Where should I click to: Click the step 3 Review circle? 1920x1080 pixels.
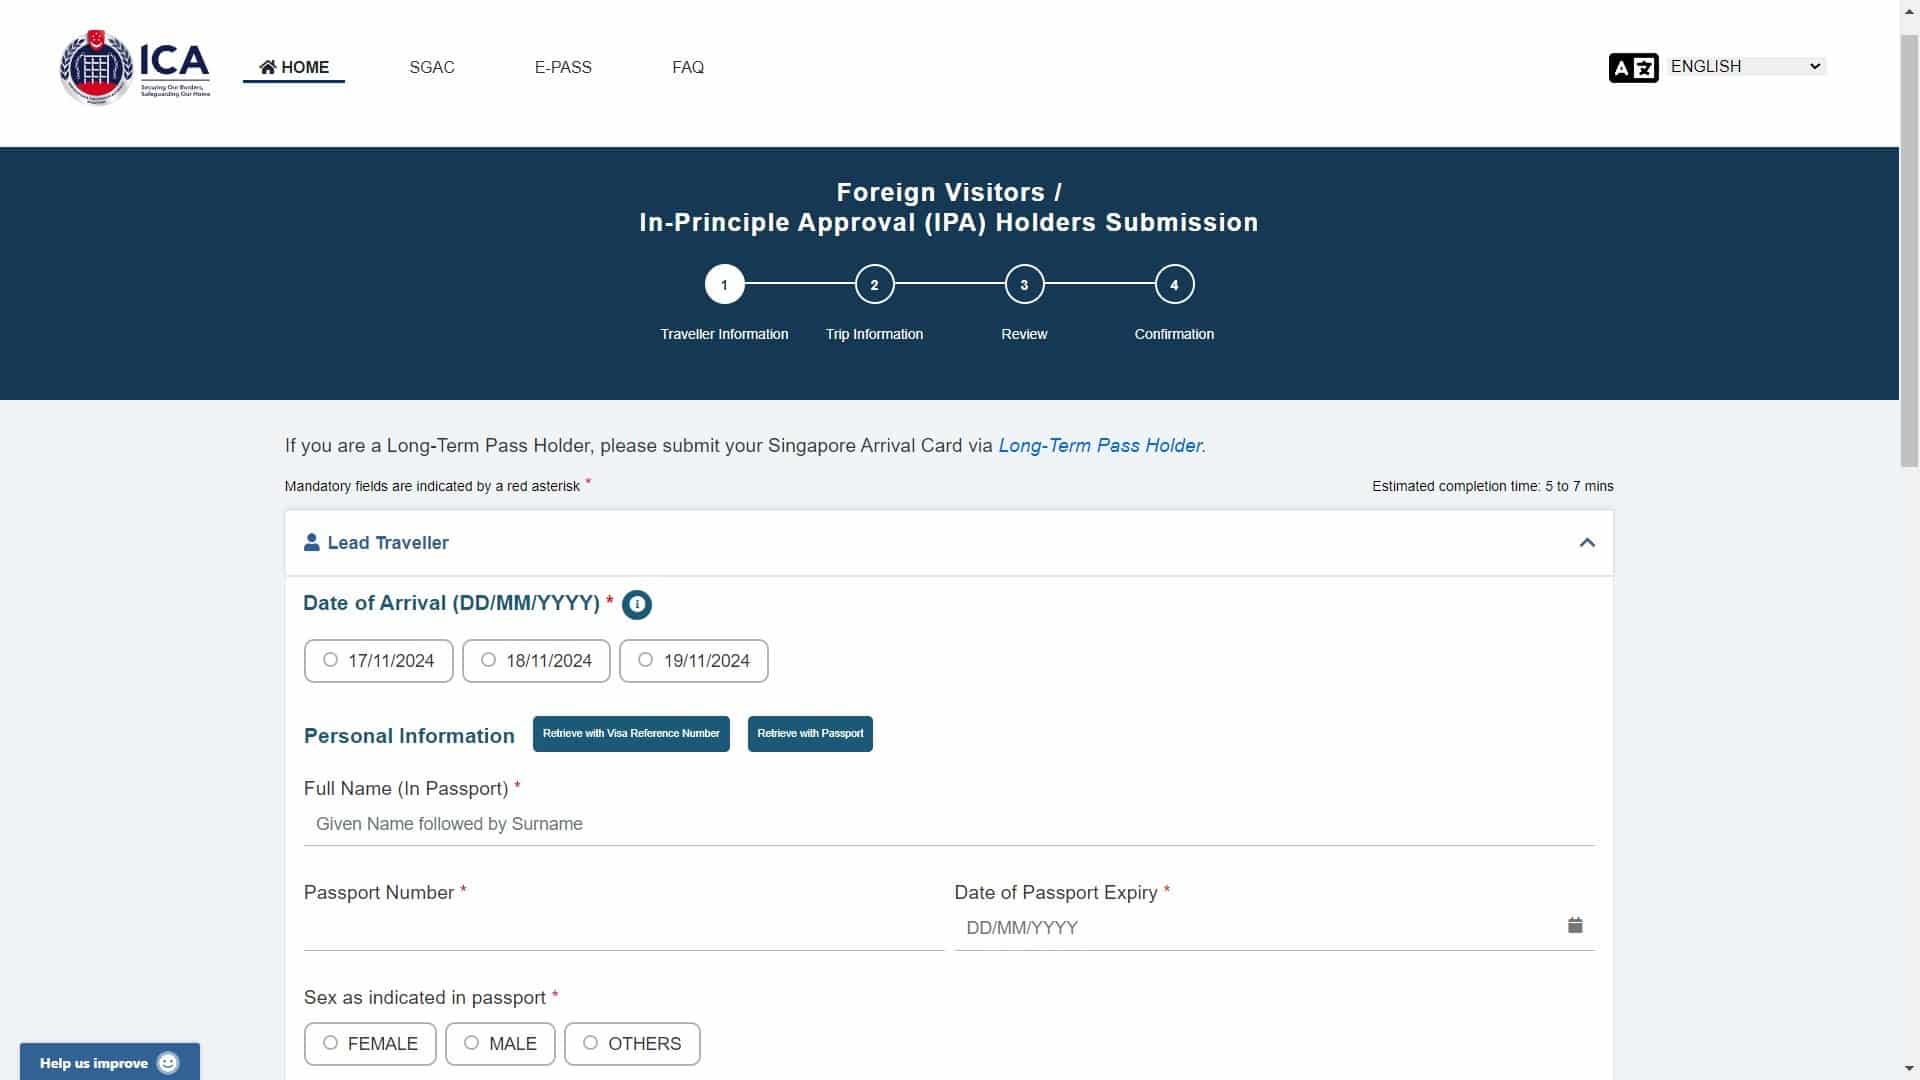pyautogui.click(x=1024, y=284)
